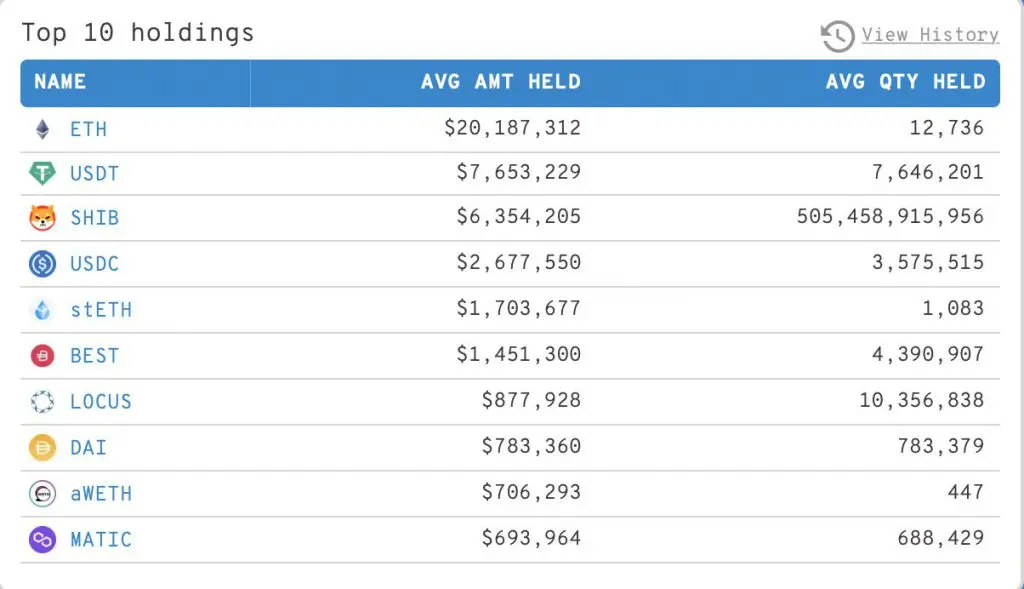
Task: Sort by AVG AMT HELD column
Action: 500,82
